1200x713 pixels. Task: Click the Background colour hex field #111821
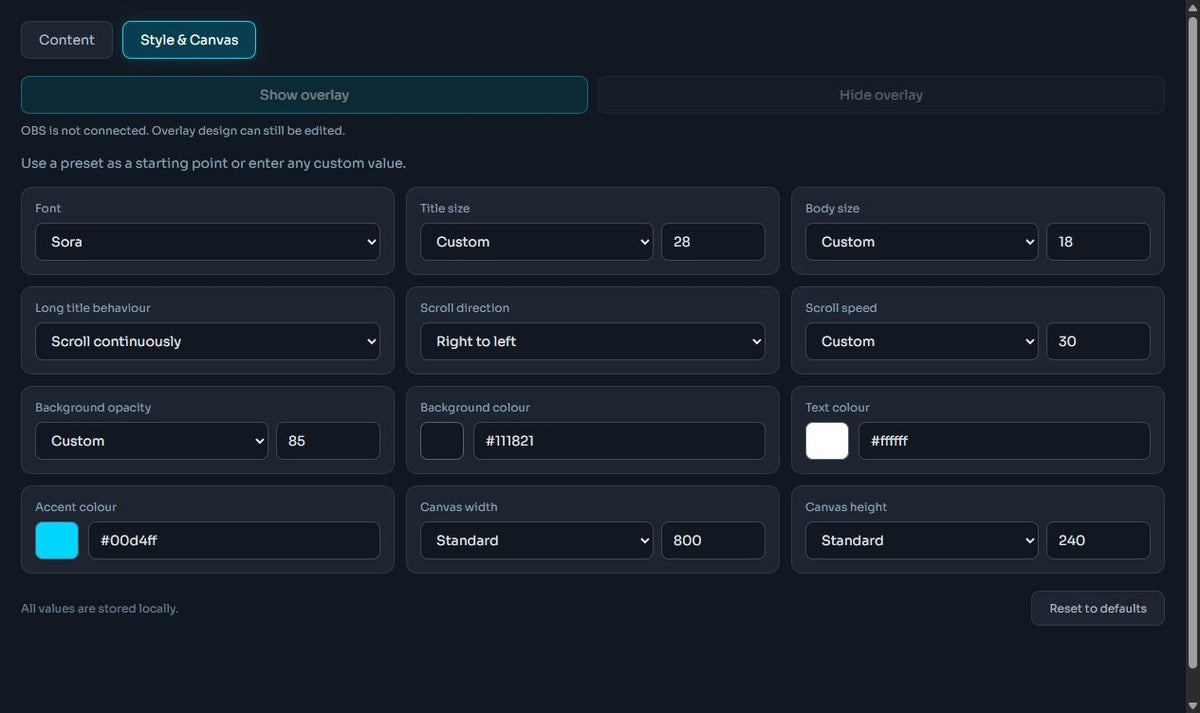619,441
